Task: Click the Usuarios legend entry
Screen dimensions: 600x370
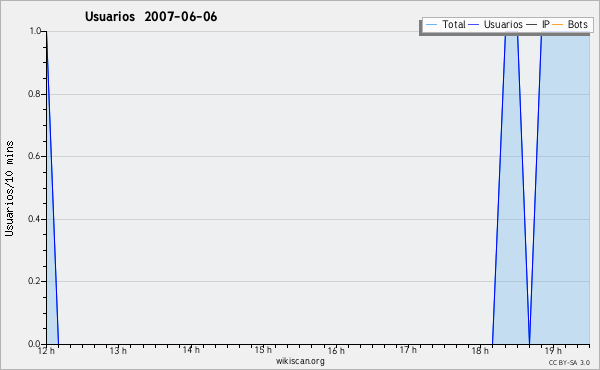Action: point(496,24)
